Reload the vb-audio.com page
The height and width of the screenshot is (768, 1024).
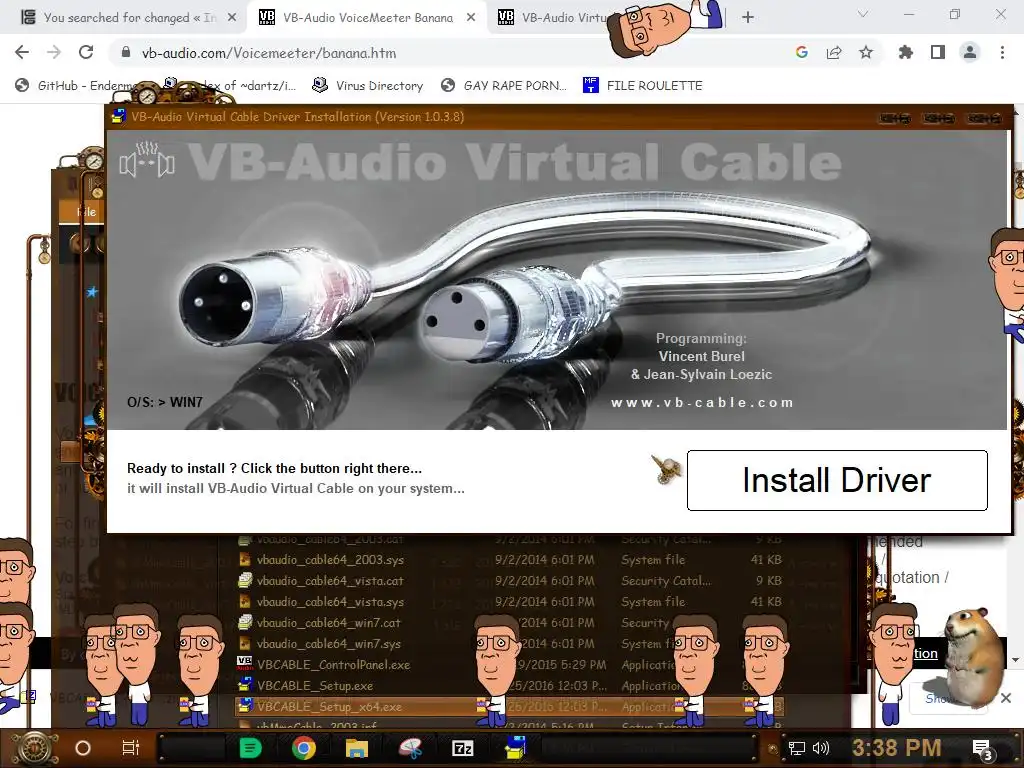point(86,52)
